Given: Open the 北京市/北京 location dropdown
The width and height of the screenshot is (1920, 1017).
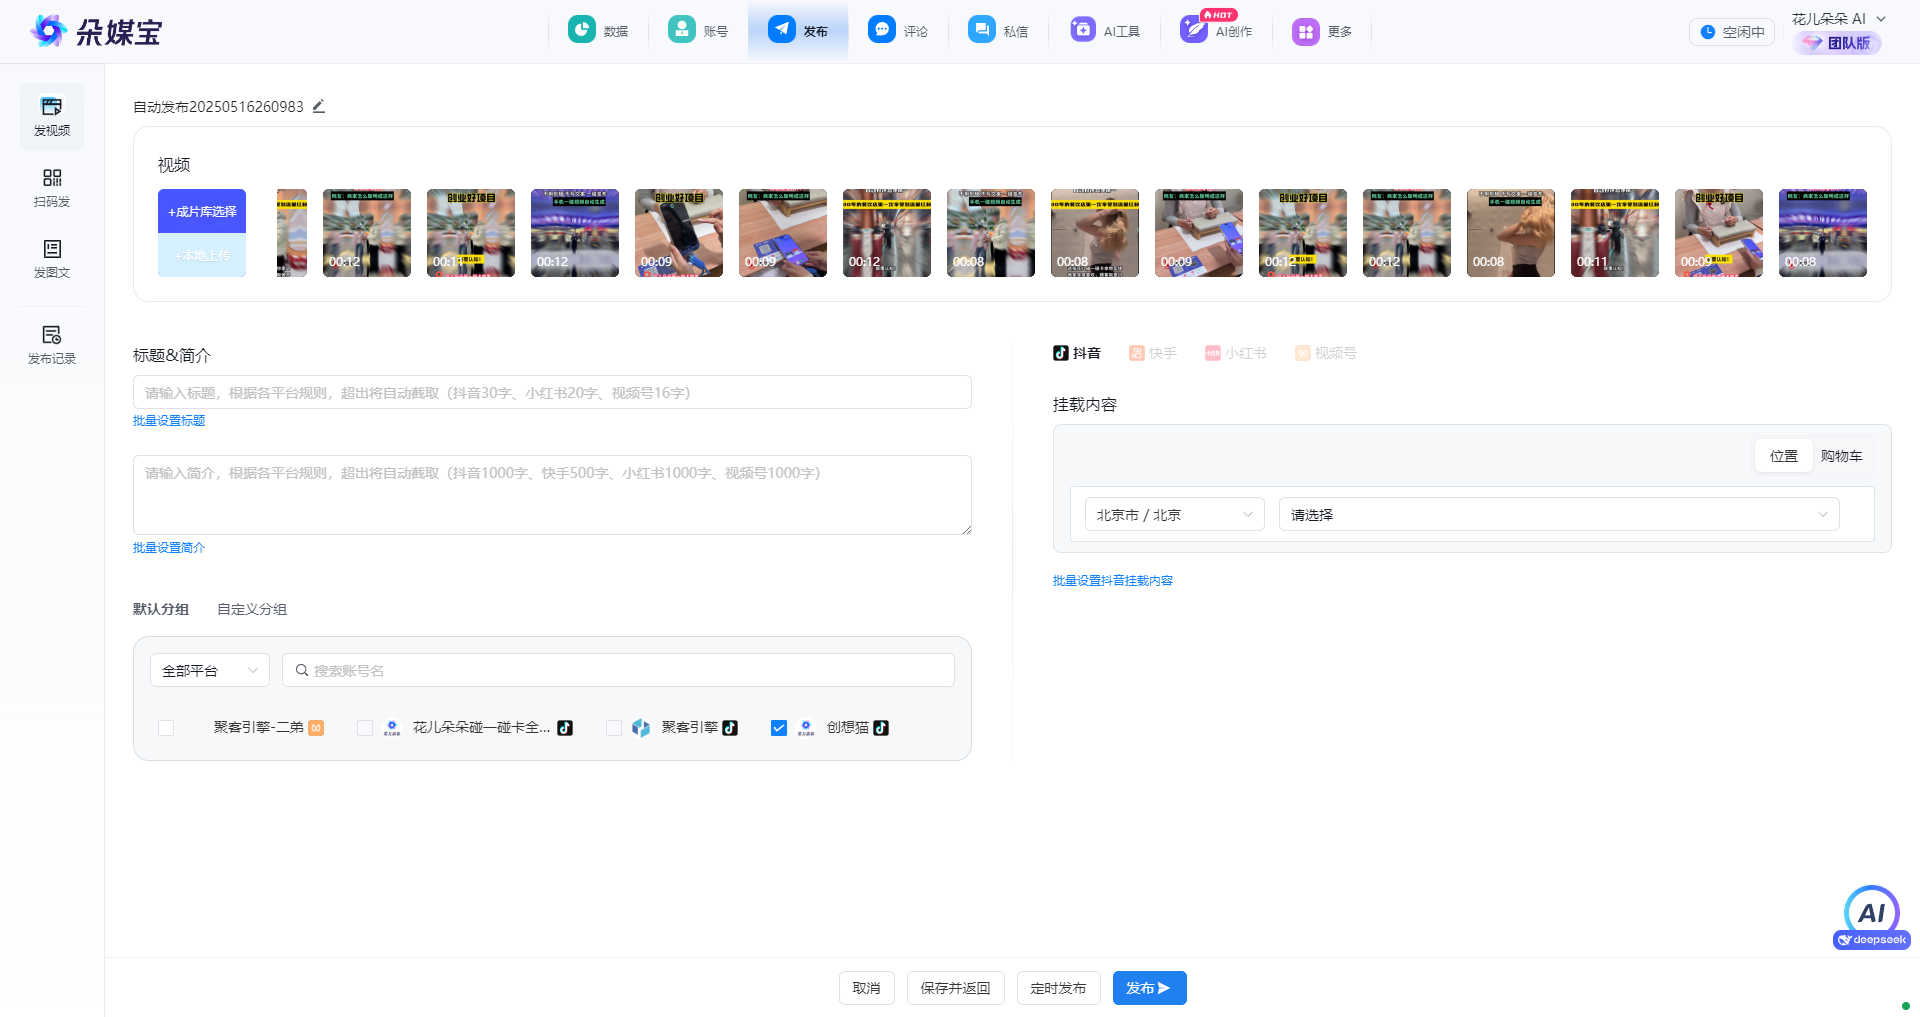Looking at the screenshot, I should (x=1174, y=514).
